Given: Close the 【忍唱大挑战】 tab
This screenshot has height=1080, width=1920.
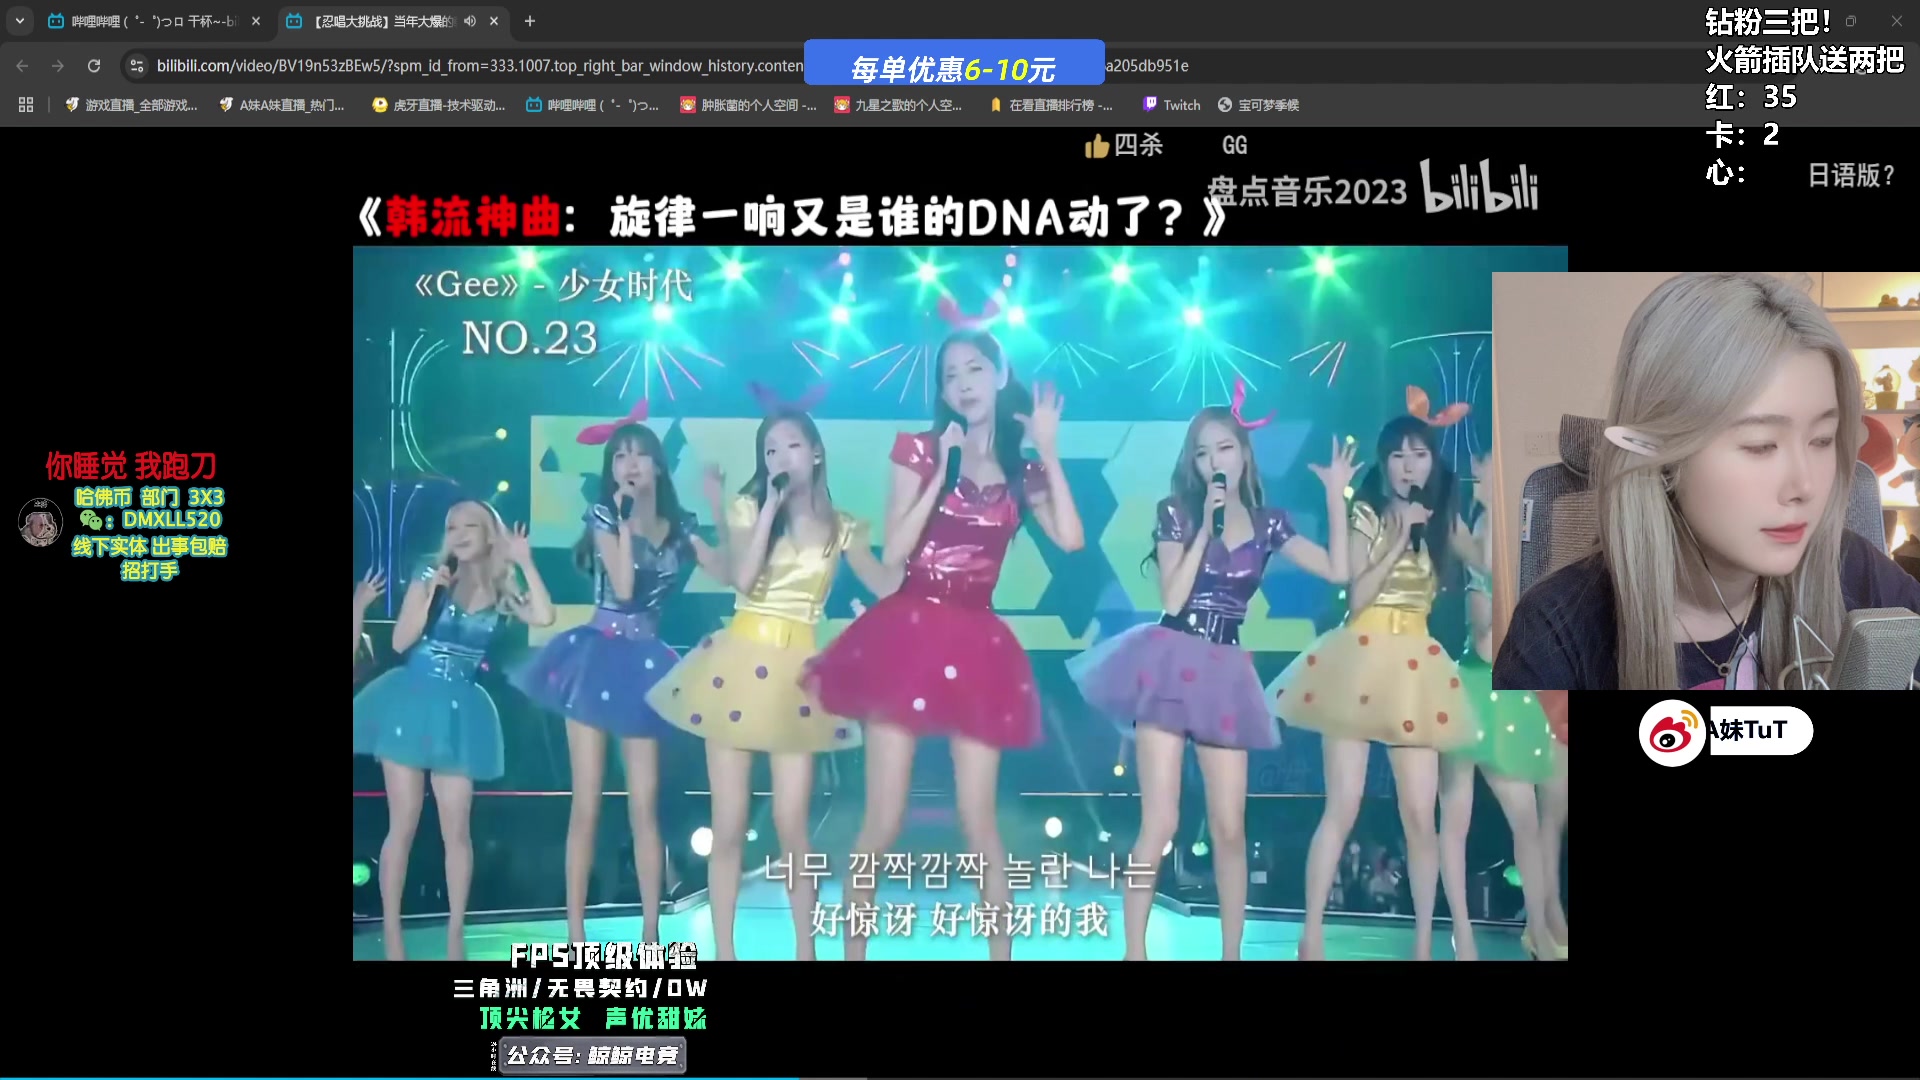Looking at the screenshot, I should pyautogui.click(x=494, y=21).
